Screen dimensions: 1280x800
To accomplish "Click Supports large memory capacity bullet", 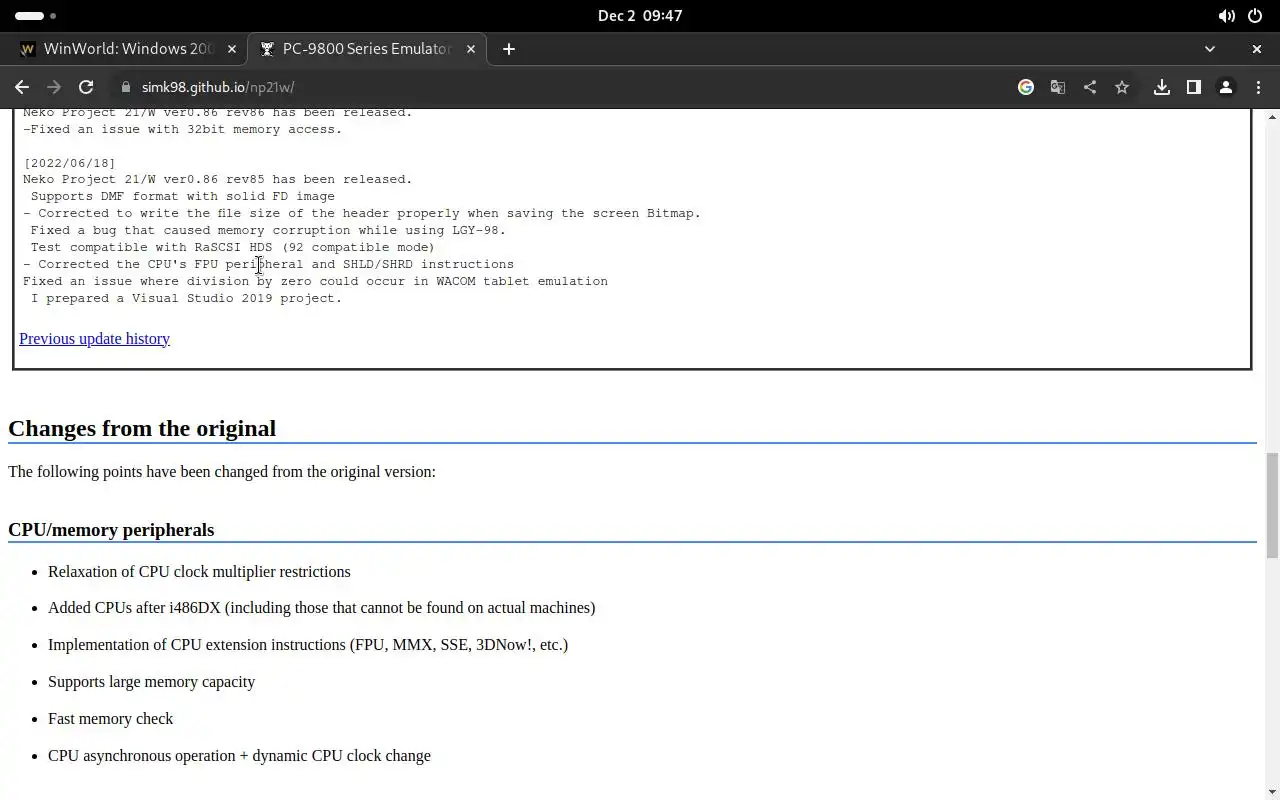I will tap(151, 682).
